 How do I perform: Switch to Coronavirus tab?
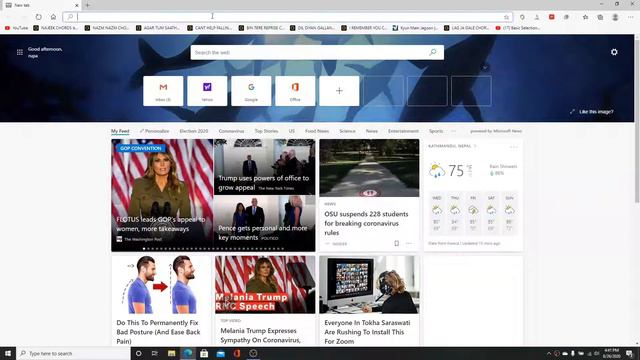(231, 131)
